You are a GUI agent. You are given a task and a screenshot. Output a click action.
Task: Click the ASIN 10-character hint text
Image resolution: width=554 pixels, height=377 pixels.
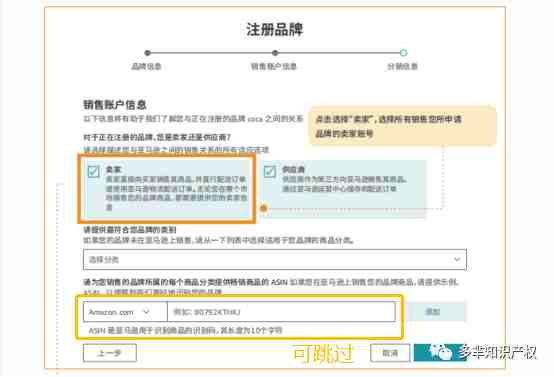185,331
